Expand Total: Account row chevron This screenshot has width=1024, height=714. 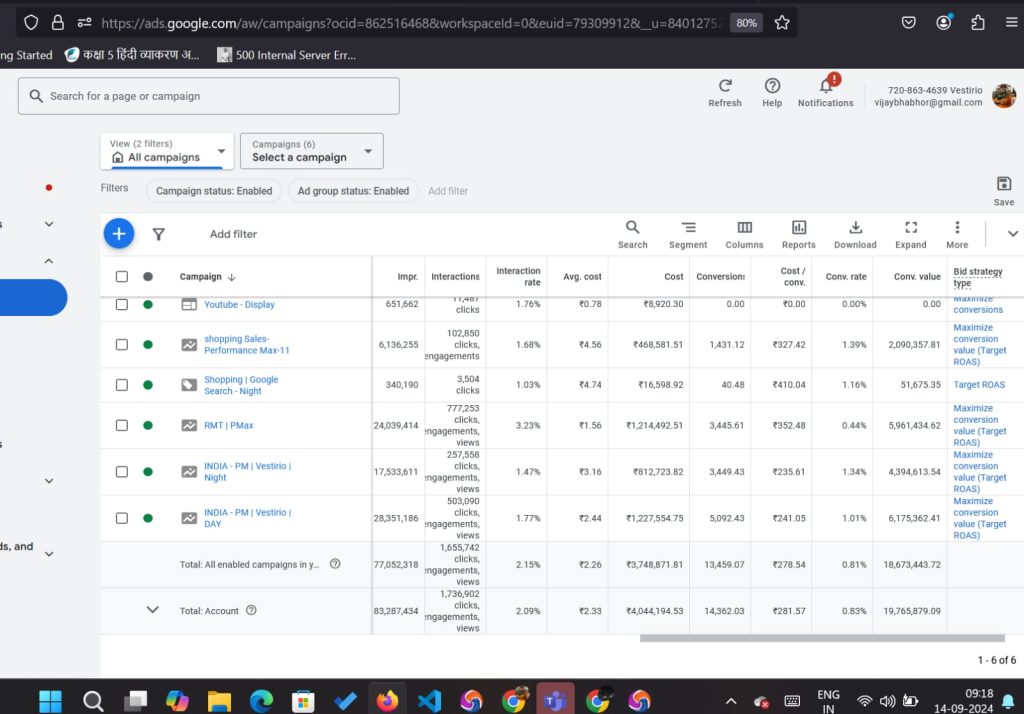pos(152,609)
